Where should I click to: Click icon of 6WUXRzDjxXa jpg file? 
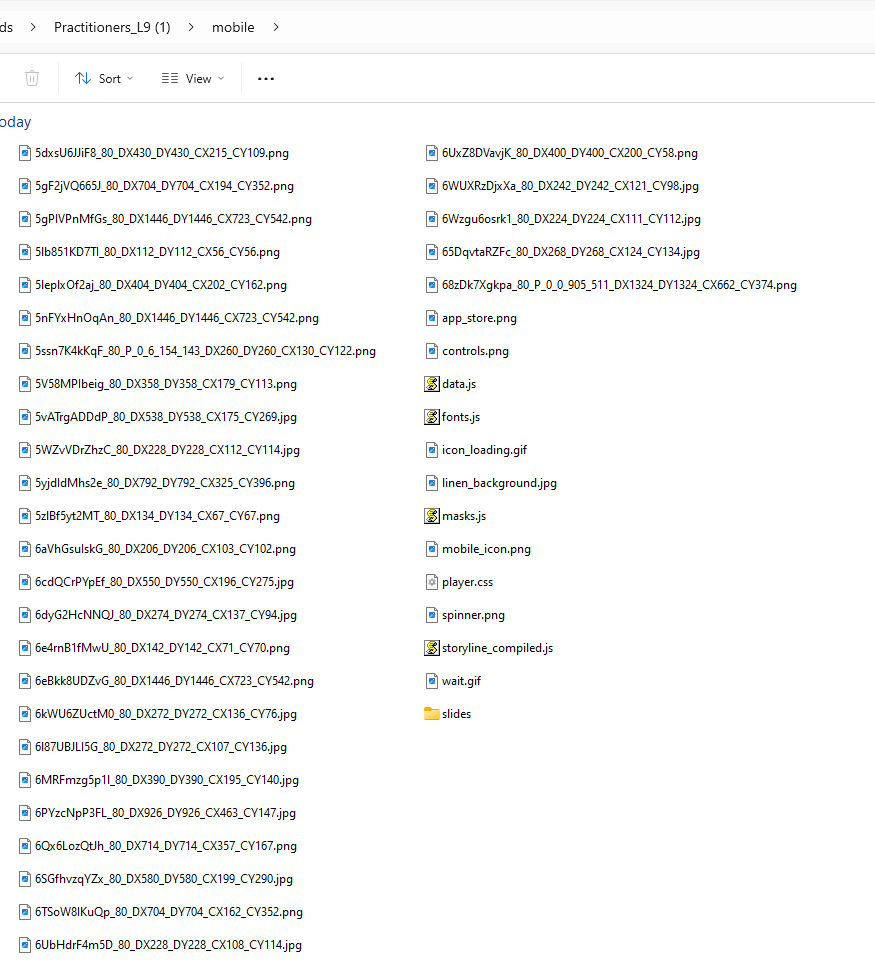click(x=432, y=185)
